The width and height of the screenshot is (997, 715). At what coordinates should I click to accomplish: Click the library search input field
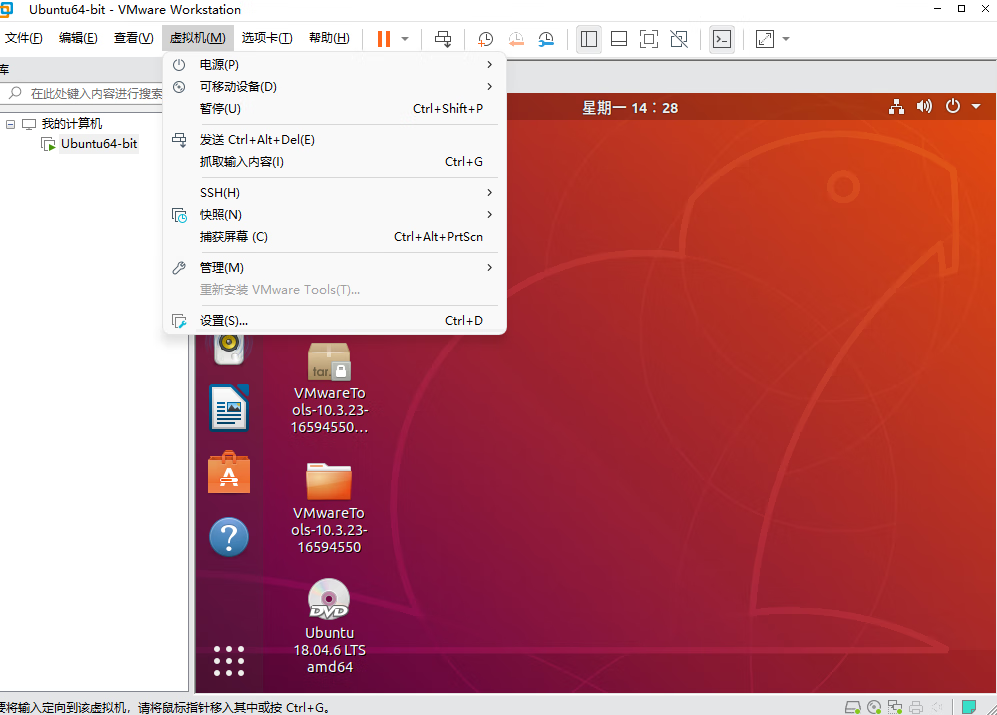point(95,93)
